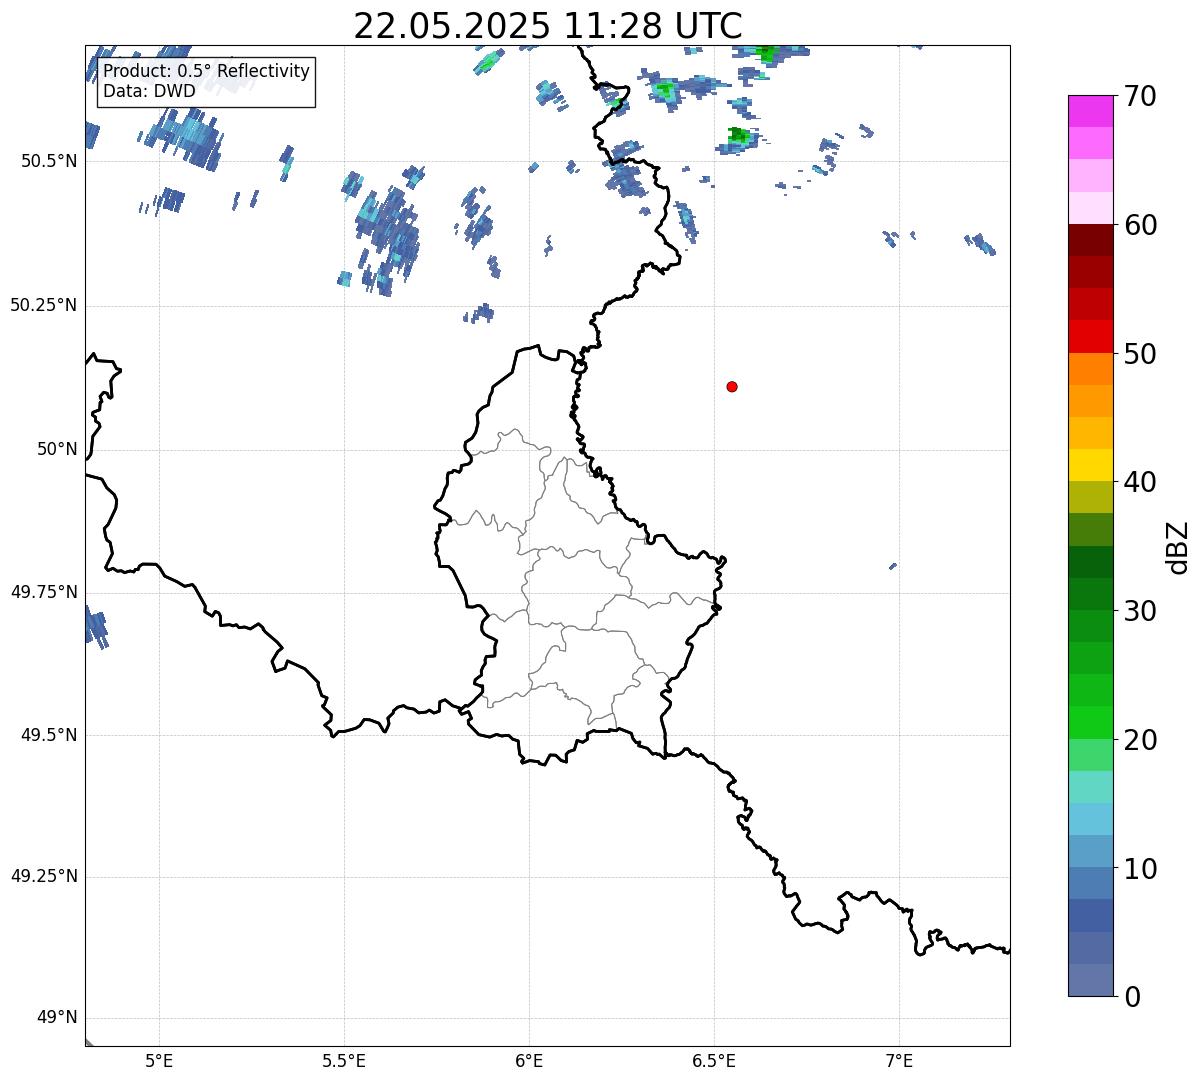The image size is (1202, 1081).
Task: Click the red station marker dot
Action: [732, 386]
